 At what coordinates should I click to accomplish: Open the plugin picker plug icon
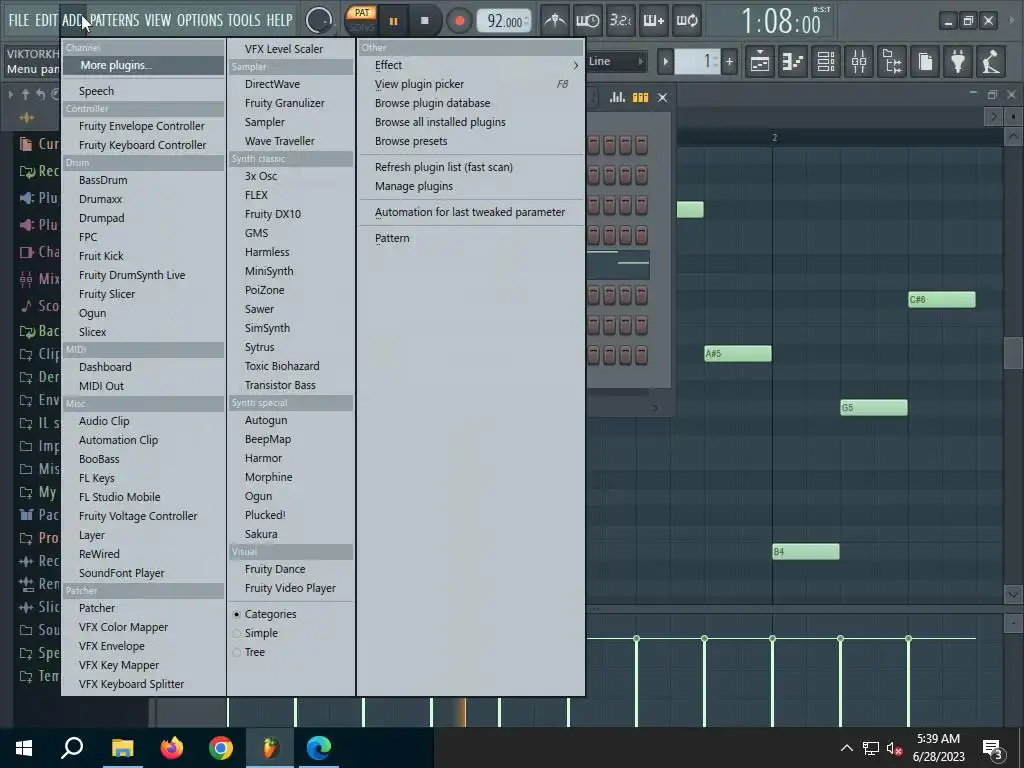[958, 62]
